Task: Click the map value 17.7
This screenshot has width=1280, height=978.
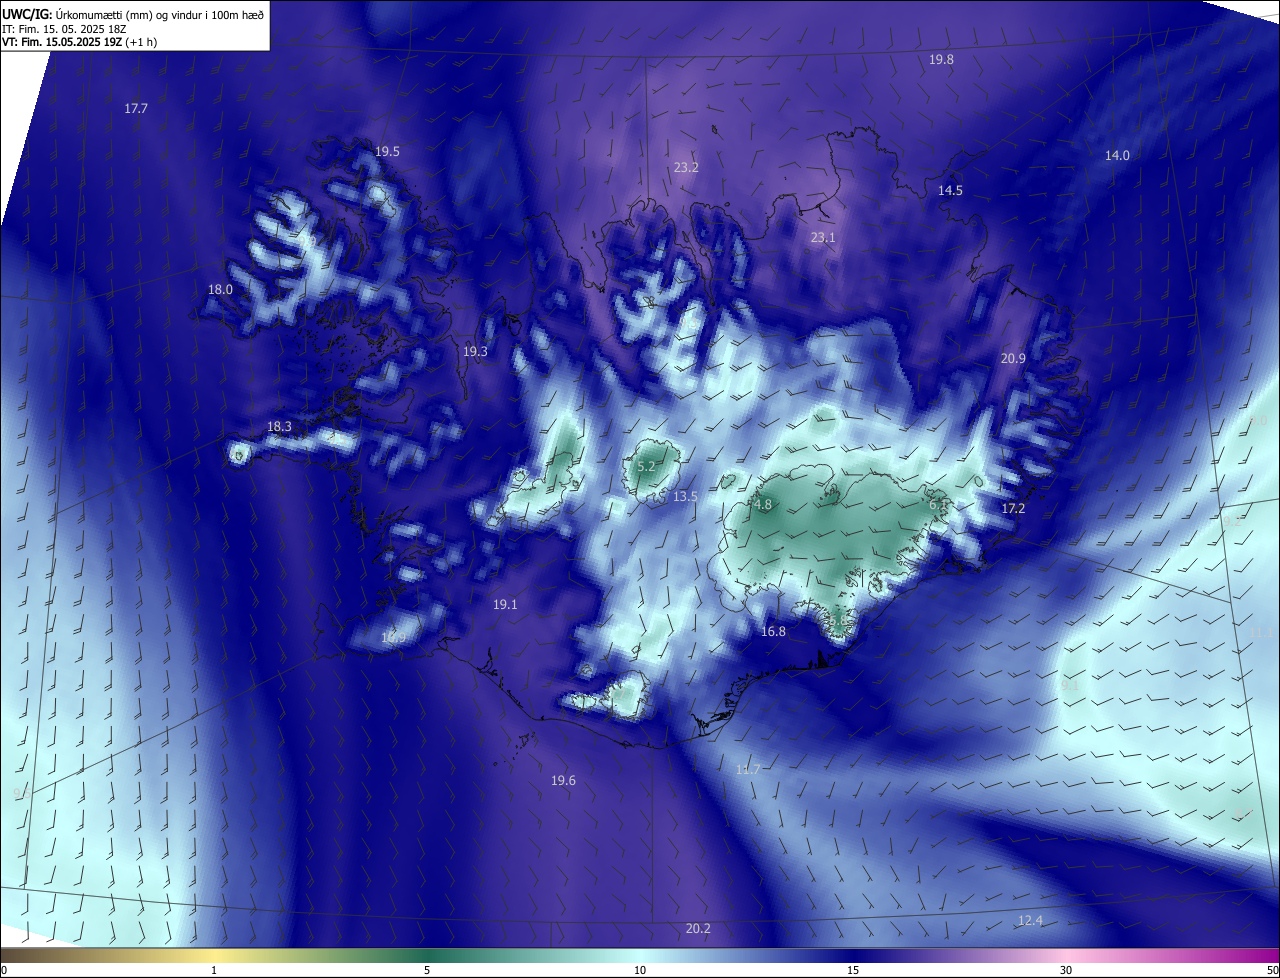Action: pyautogui.click(x=136, y=108)
